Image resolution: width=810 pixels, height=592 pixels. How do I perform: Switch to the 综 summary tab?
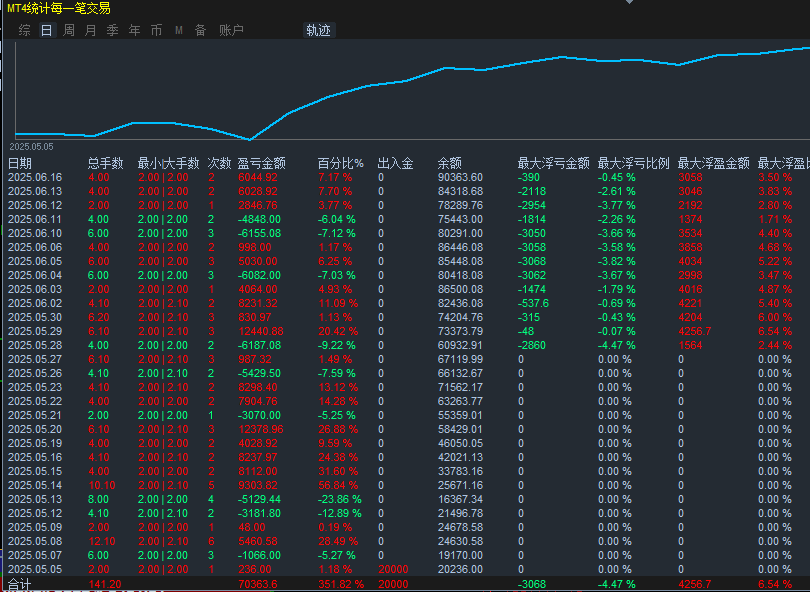coord(24,30)
